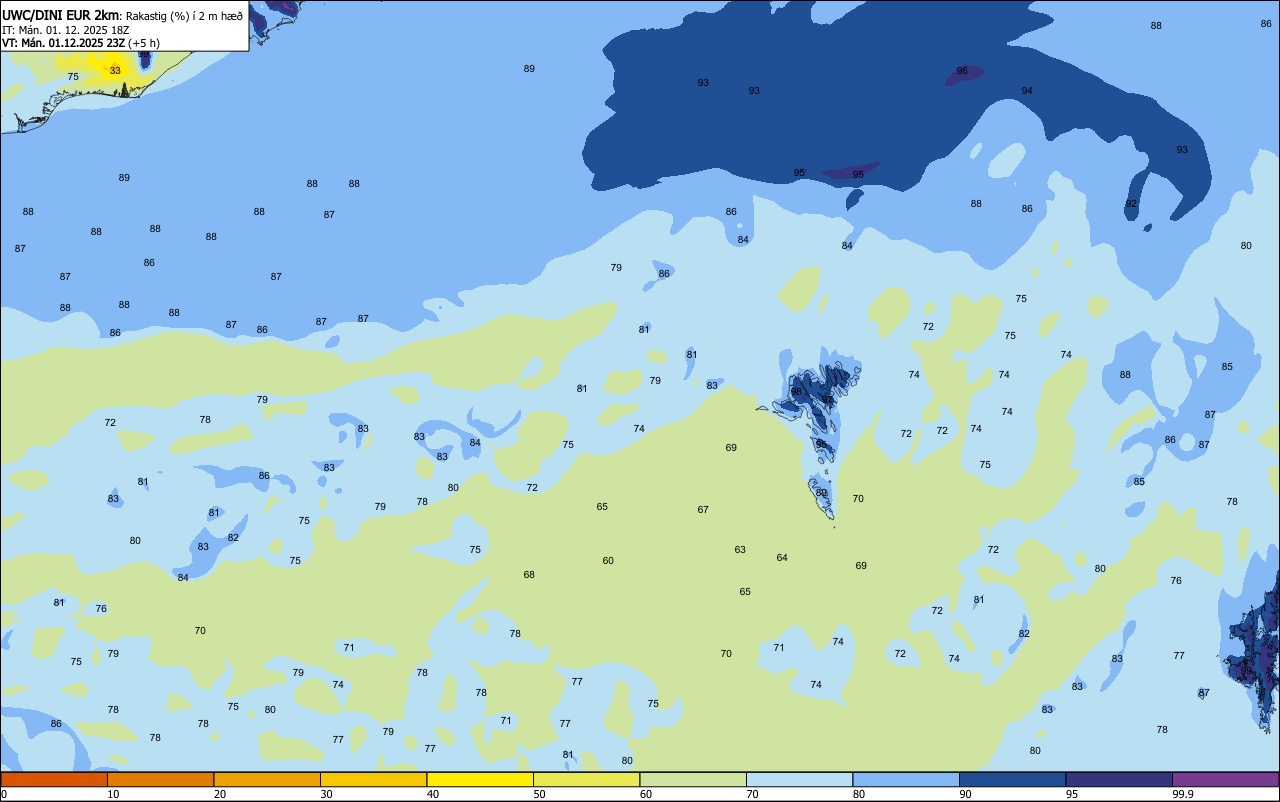
Task: Pick the 80–90 medium blue legend swatch
Action: tap(906, 779)
